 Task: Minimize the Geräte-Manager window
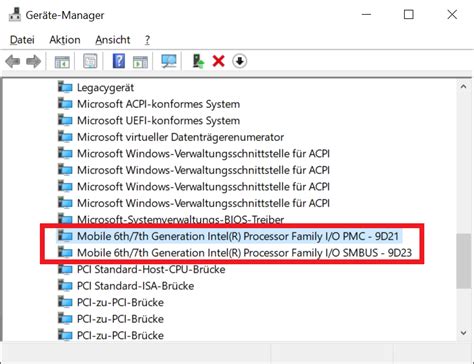coord(366,15)
